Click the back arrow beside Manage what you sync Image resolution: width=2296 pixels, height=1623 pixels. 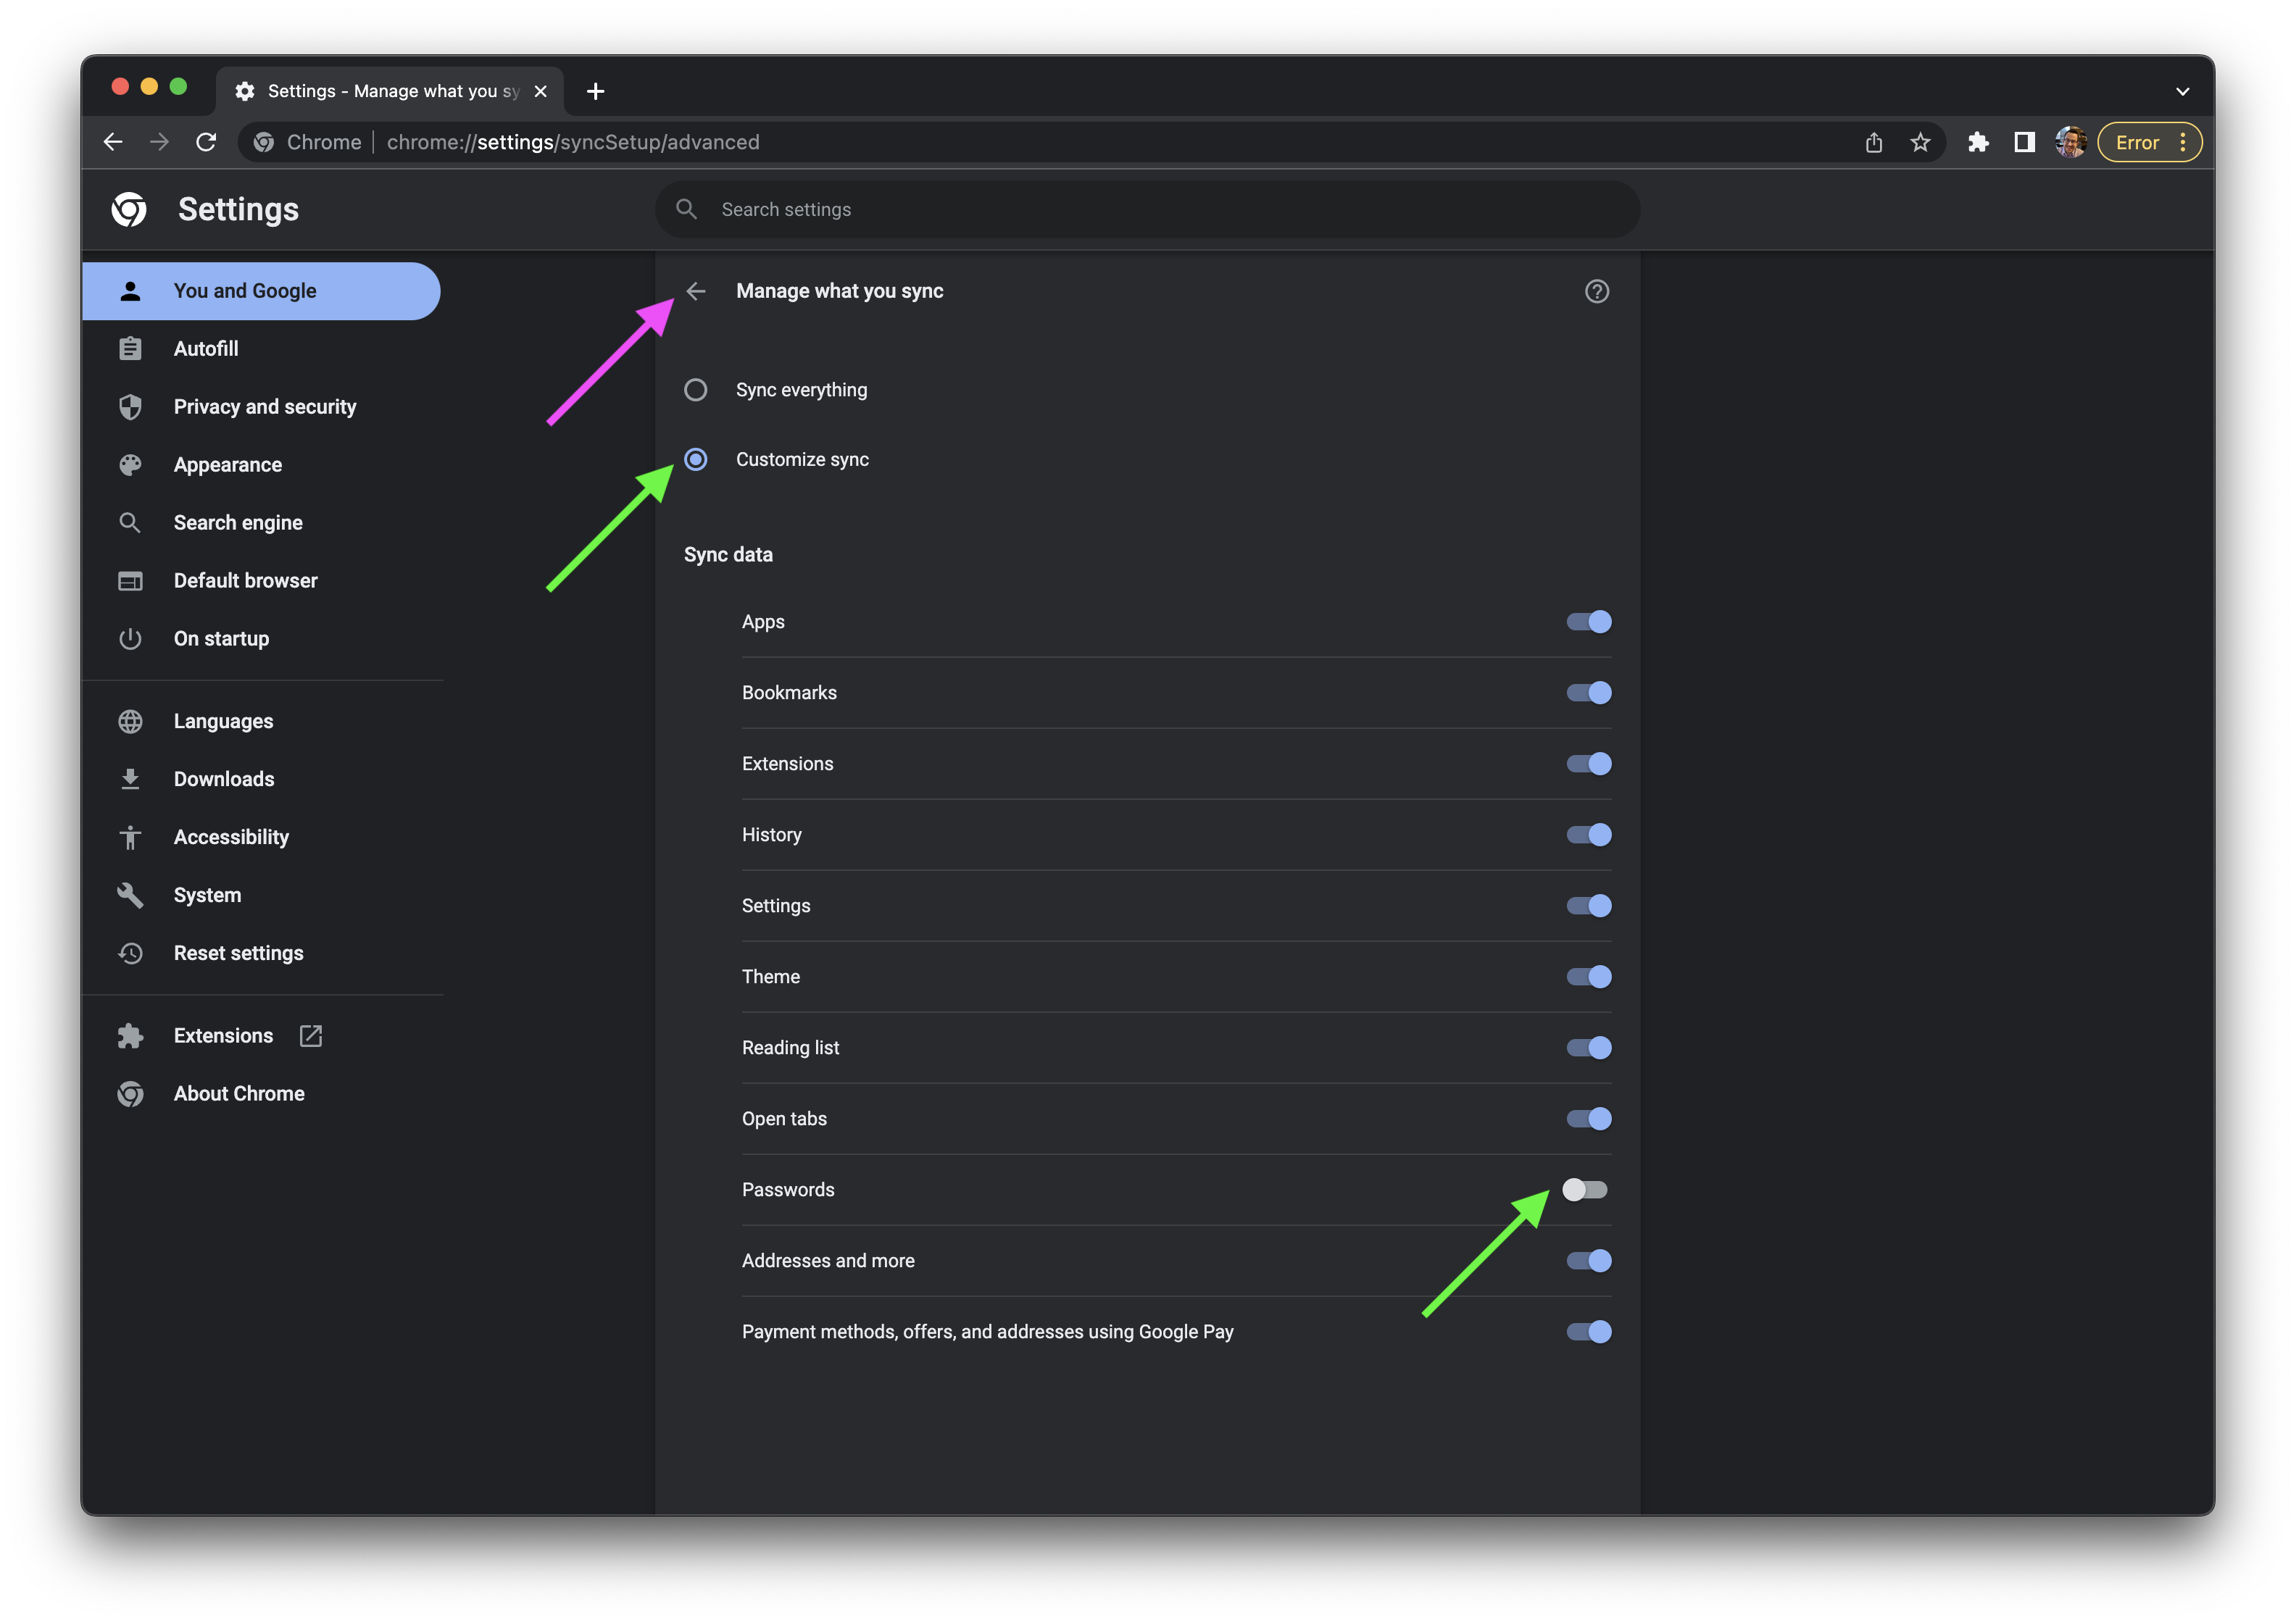point(696,291)
